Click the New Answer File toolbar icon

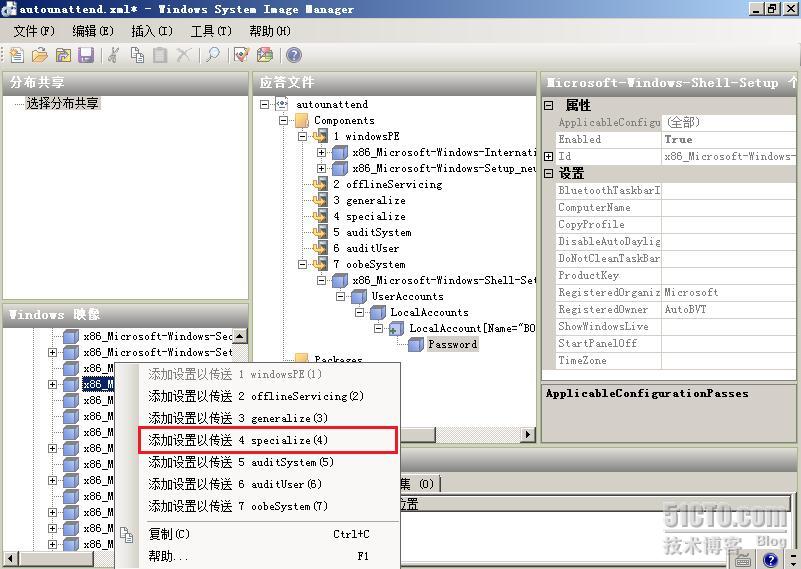tap(17, 55)
